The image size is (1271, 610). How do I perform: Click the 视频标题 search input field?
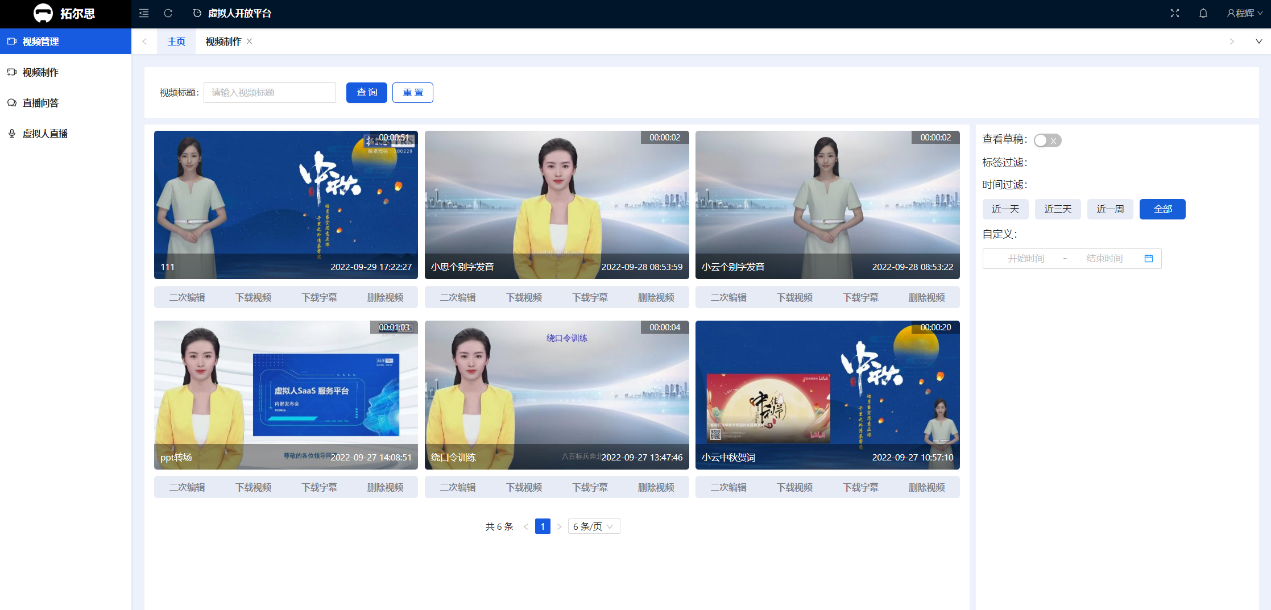(269, 92)
